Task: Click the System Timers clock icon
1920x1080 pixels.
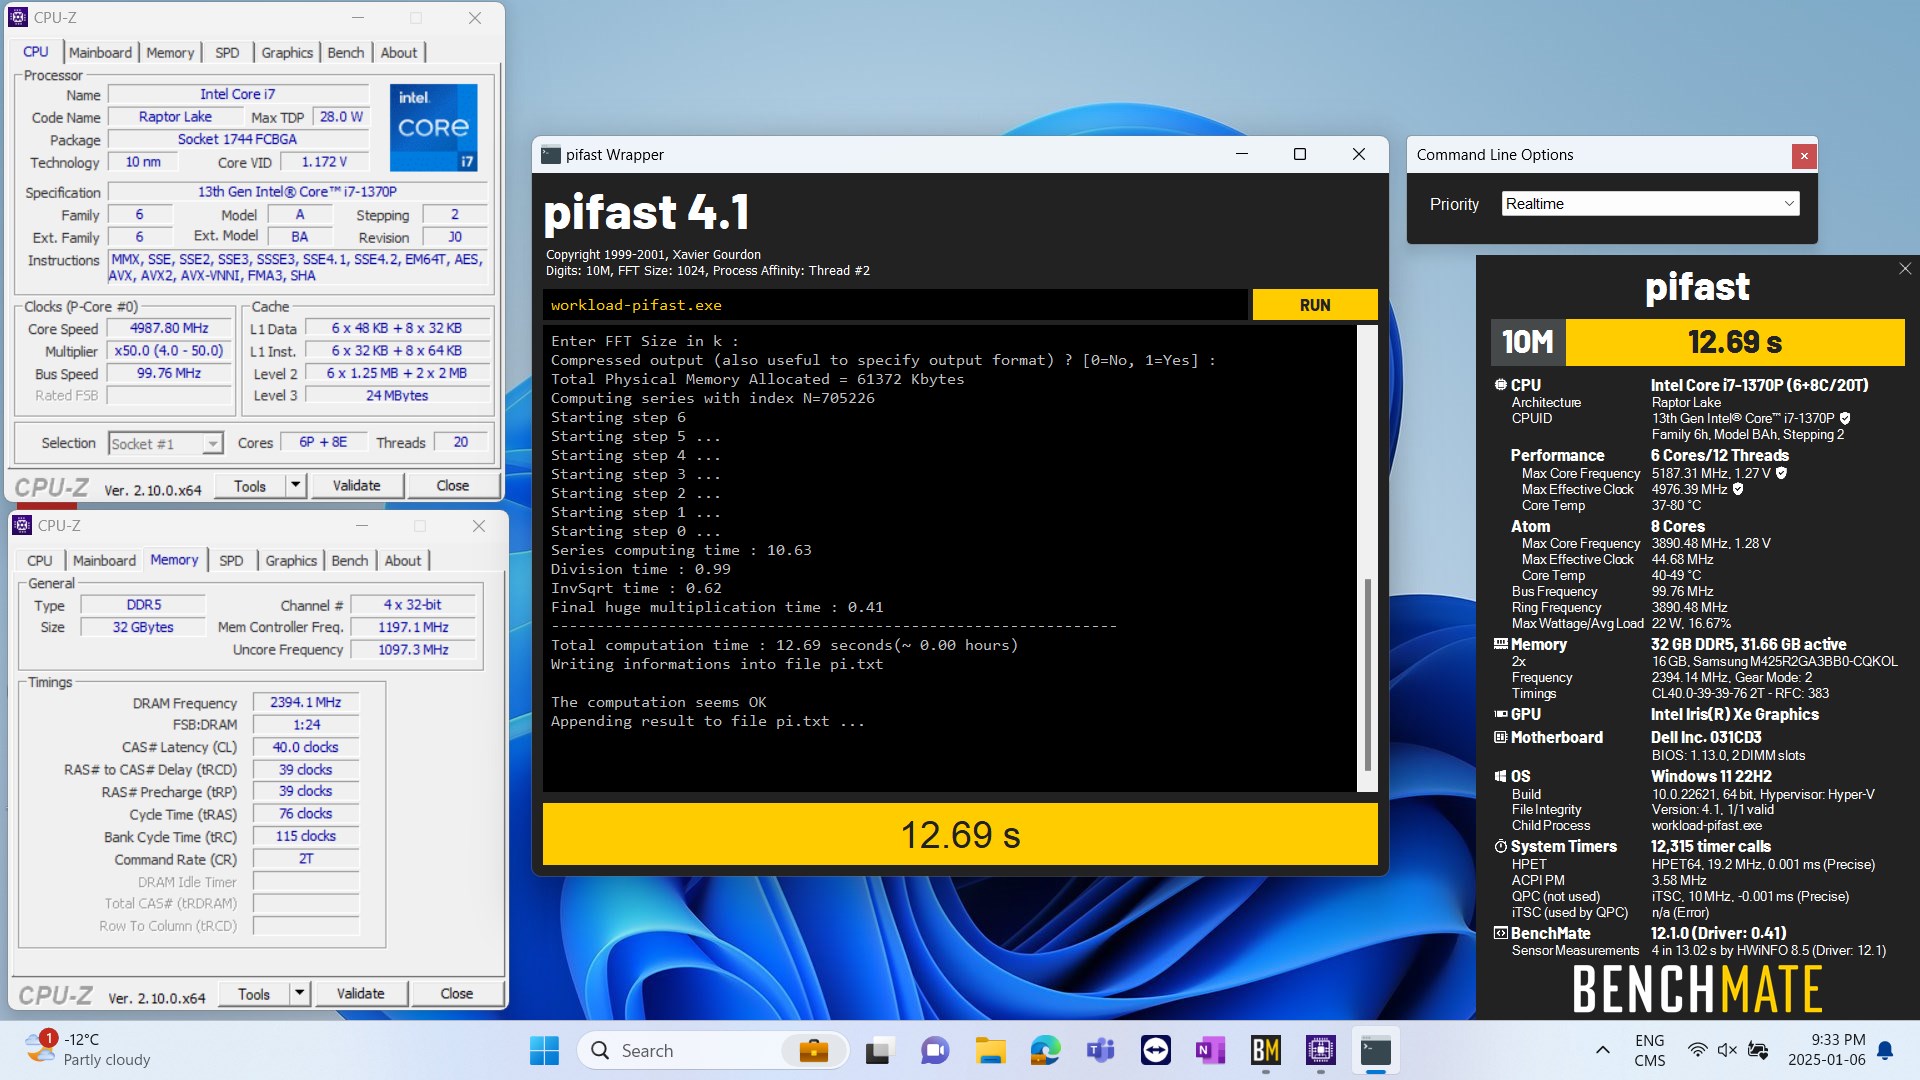Action: pyautogui.click(x=1500, y=846)
